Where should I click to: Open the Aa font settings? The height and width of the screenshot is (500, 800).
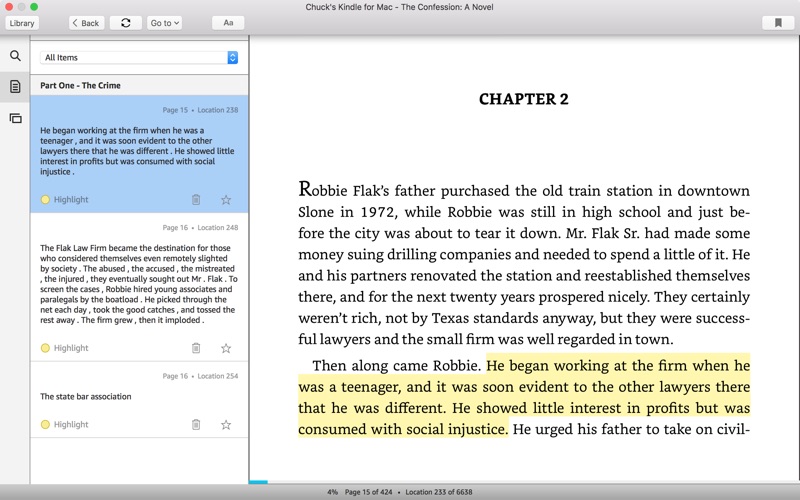coord(228,23)
